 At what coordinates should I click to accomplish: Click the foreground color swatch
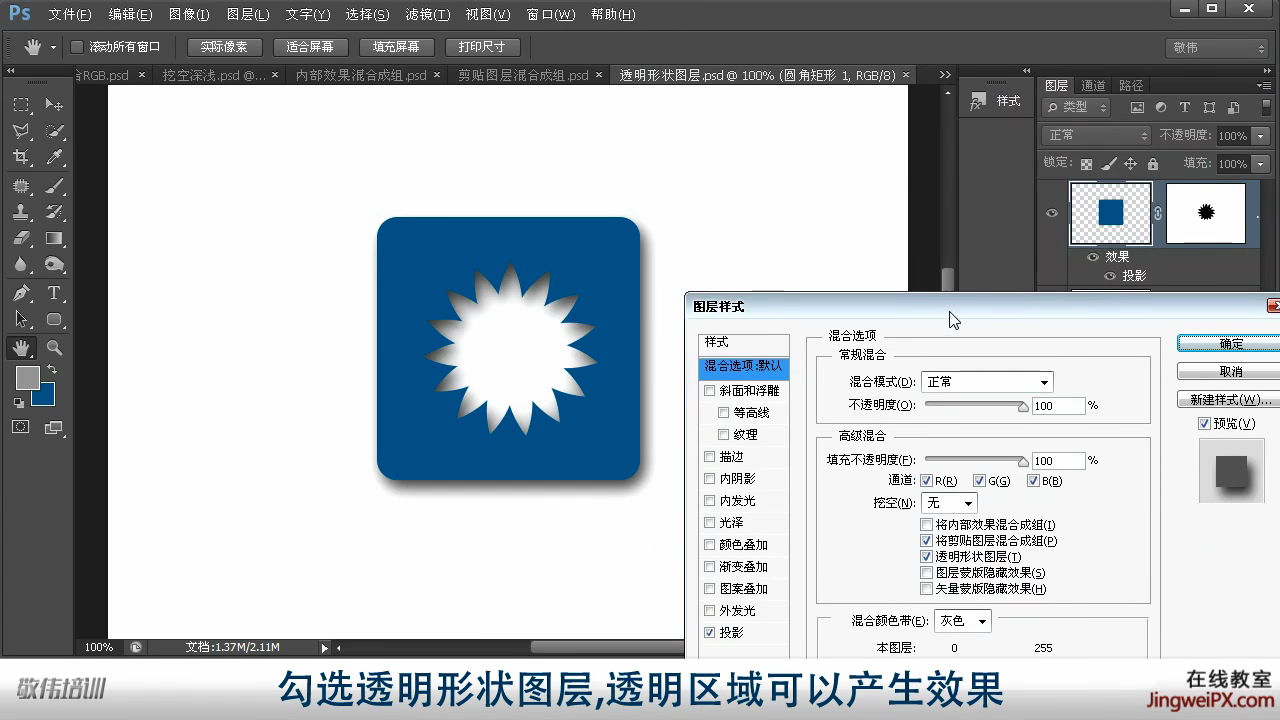pyautogui.click(x=27, y=378)
